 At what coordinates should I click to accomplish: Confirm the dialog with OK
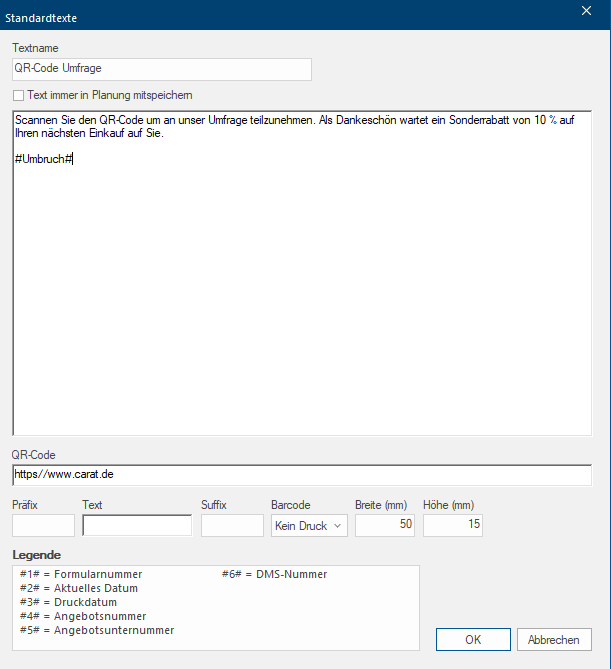[x=473, y=639]
